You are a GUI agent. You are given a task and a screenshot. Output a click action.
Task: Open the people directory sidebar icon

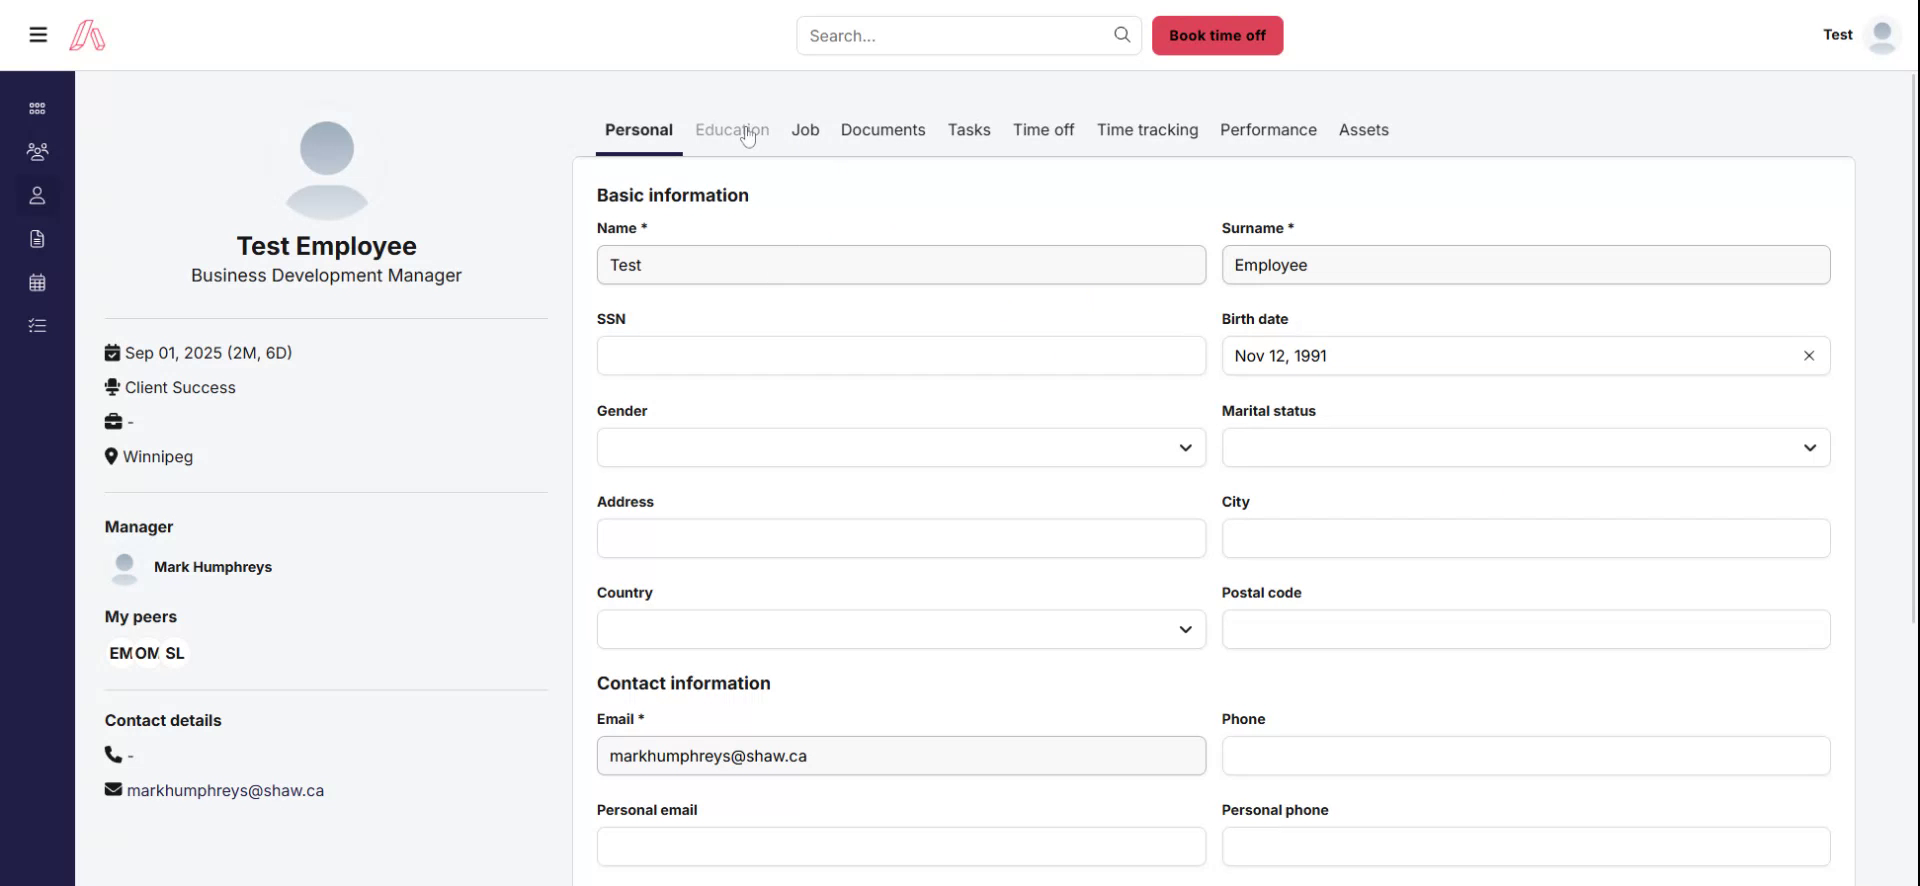coord(37,152)
